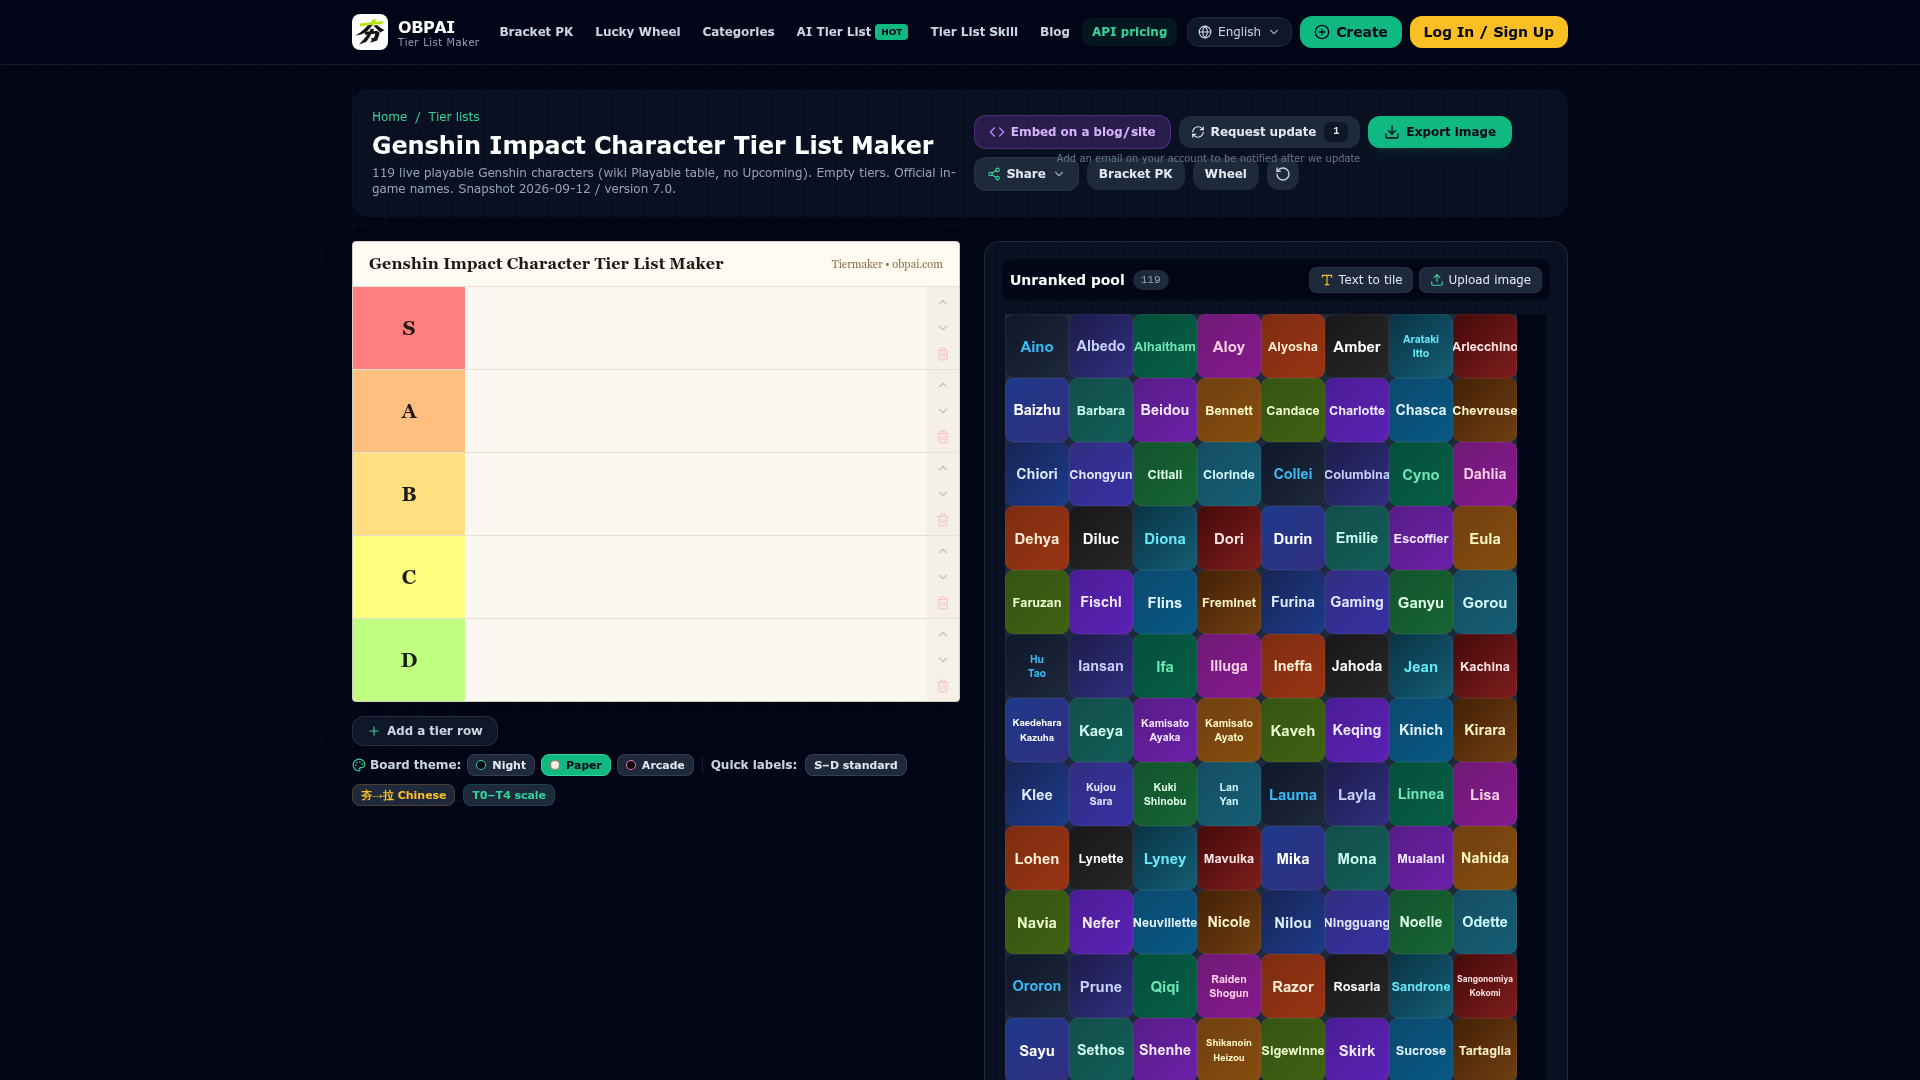Open the English language dropdown
Viewport: 1920px width, 1080px height.
coord(1239,32)
